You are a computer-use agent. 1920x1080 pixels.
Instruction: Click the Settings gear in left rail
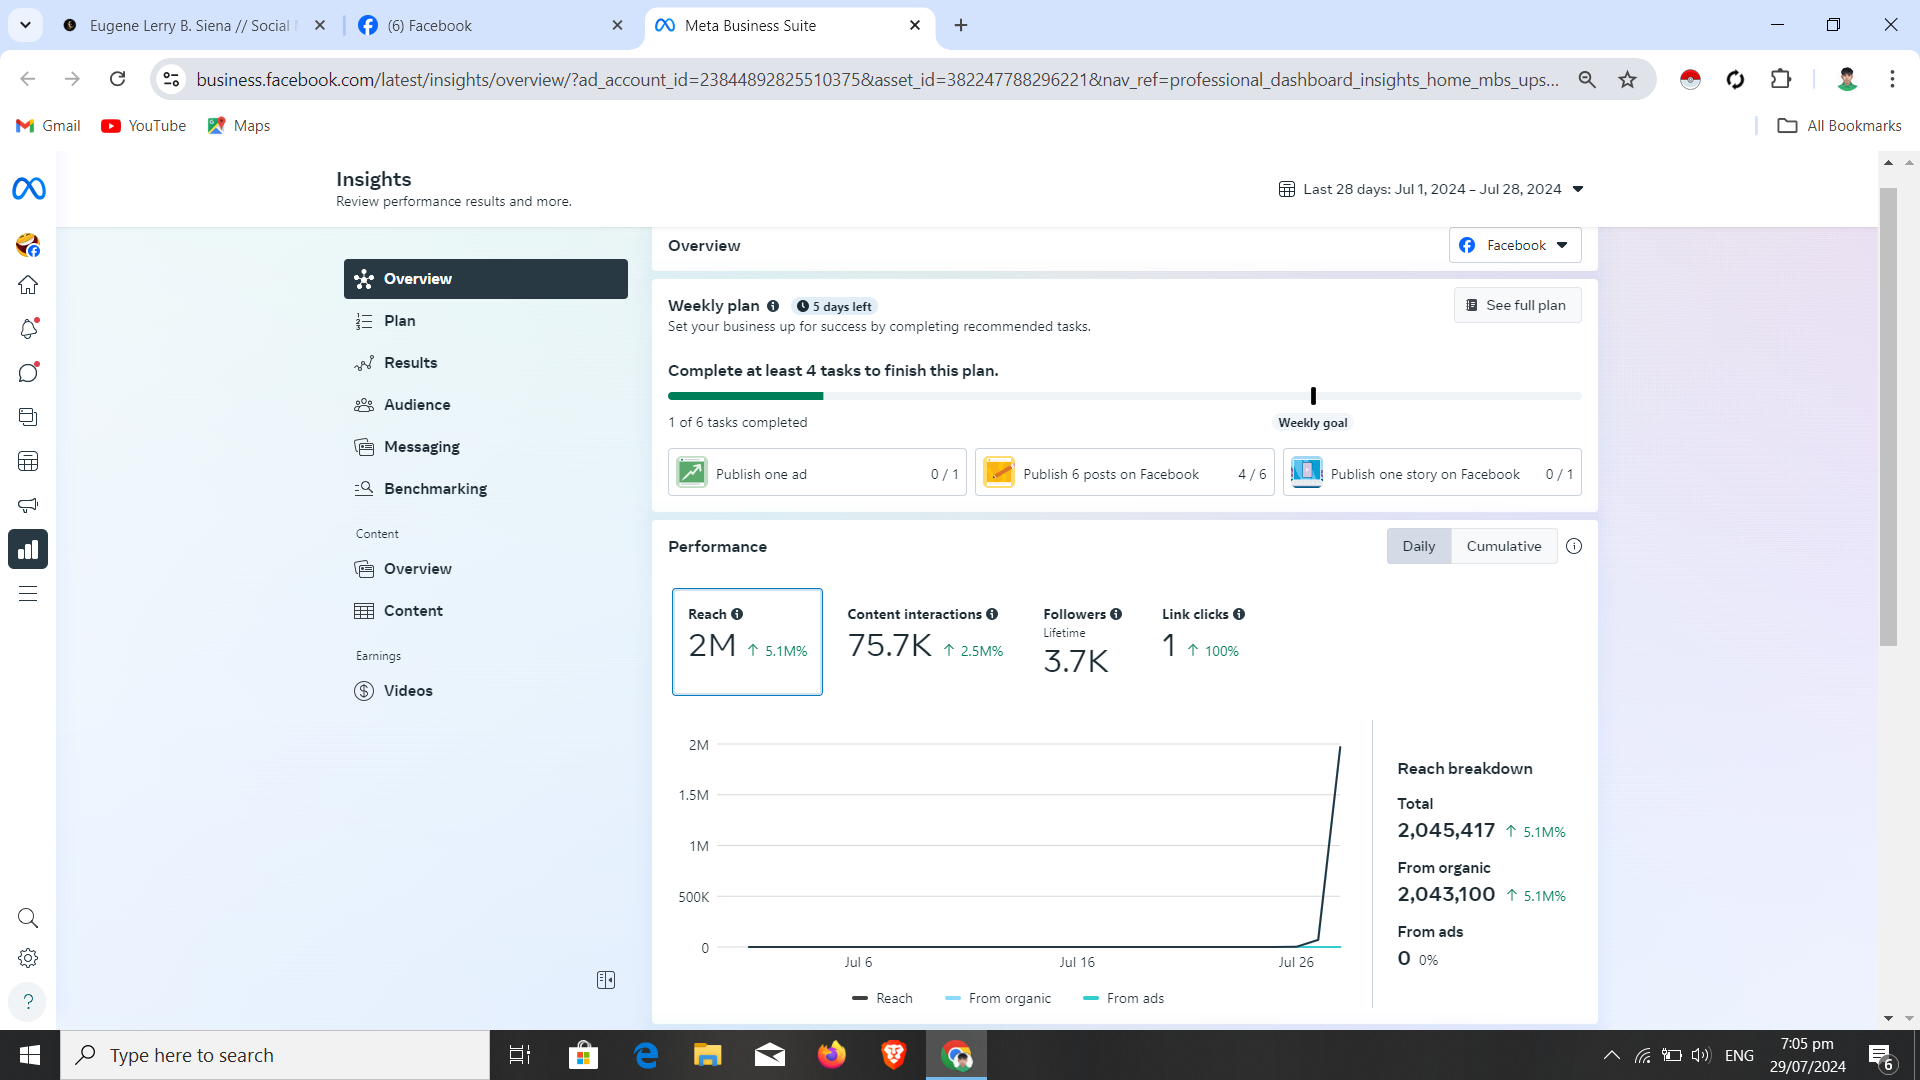coord(28,958)
